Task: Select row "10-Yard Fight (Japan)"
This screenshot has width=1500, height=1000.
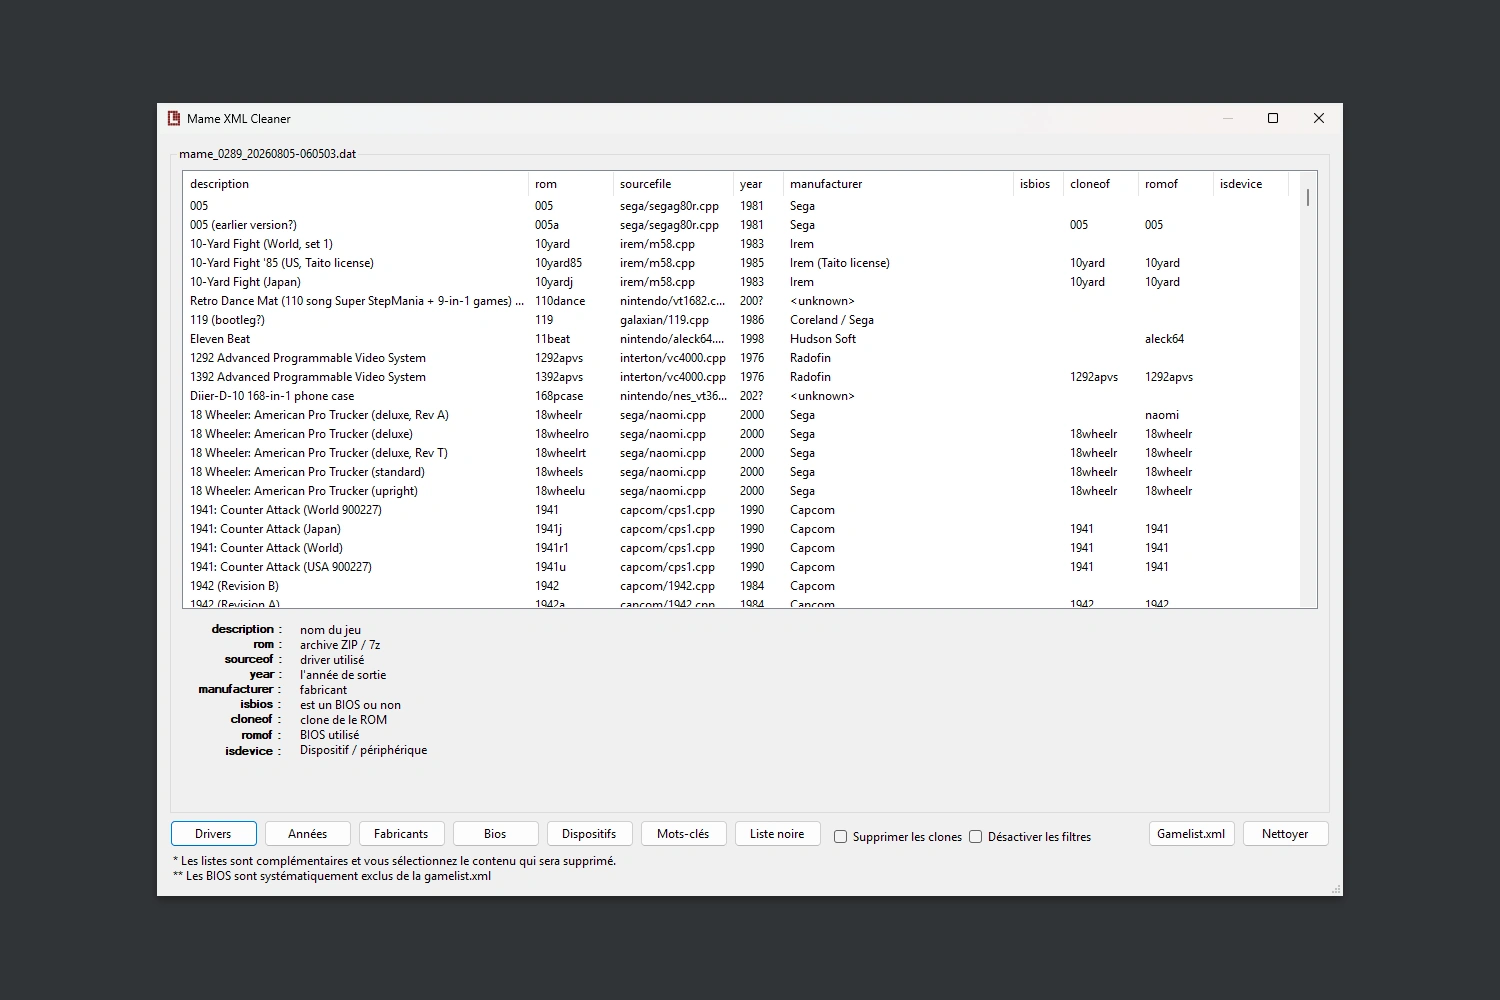Action: pos(742,282)
